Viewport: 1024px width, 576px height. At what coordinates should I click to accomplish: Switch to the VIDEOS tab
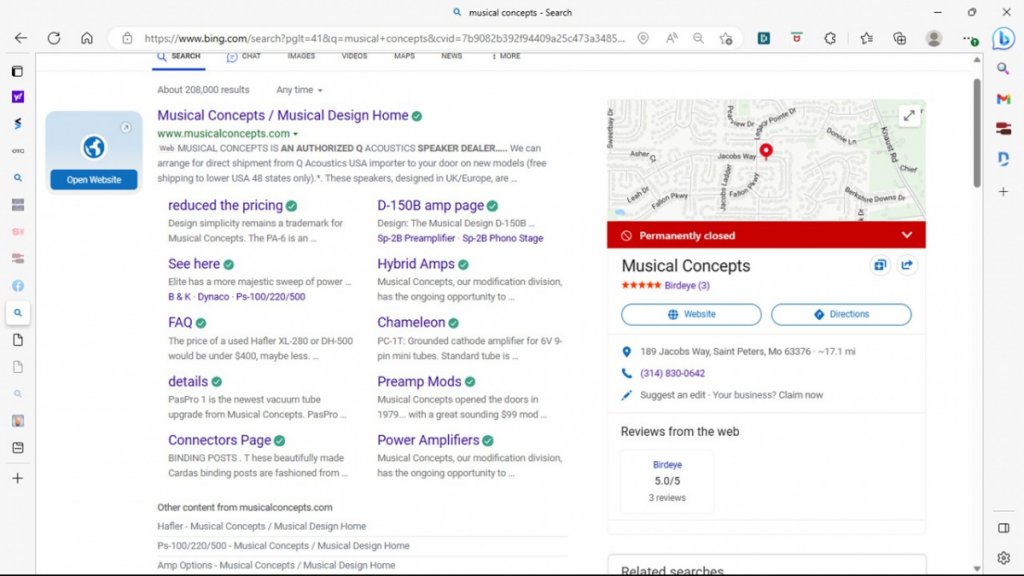click(355, 56)
